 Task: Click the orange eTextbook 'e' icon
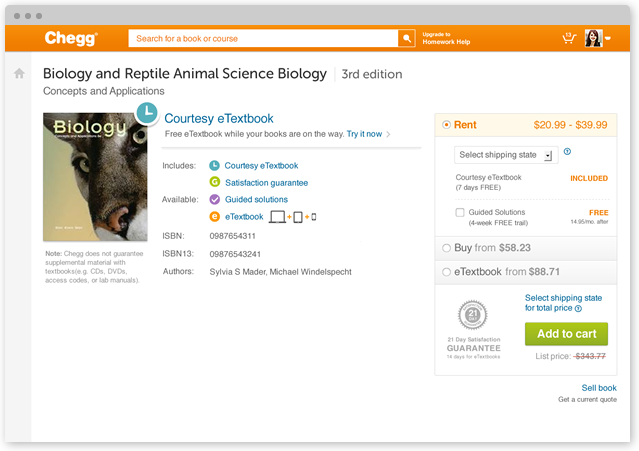(x=214, y=216)
